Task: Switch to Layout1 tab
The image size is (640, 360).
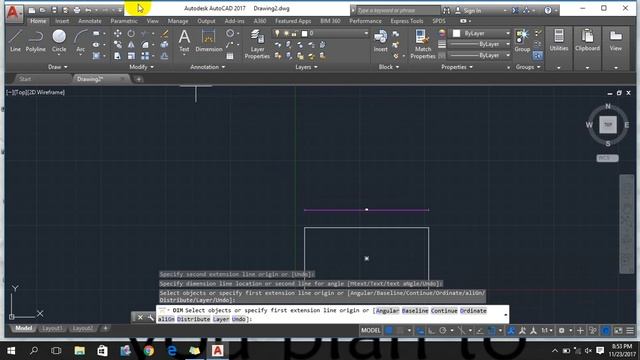Action: (52, 329)
